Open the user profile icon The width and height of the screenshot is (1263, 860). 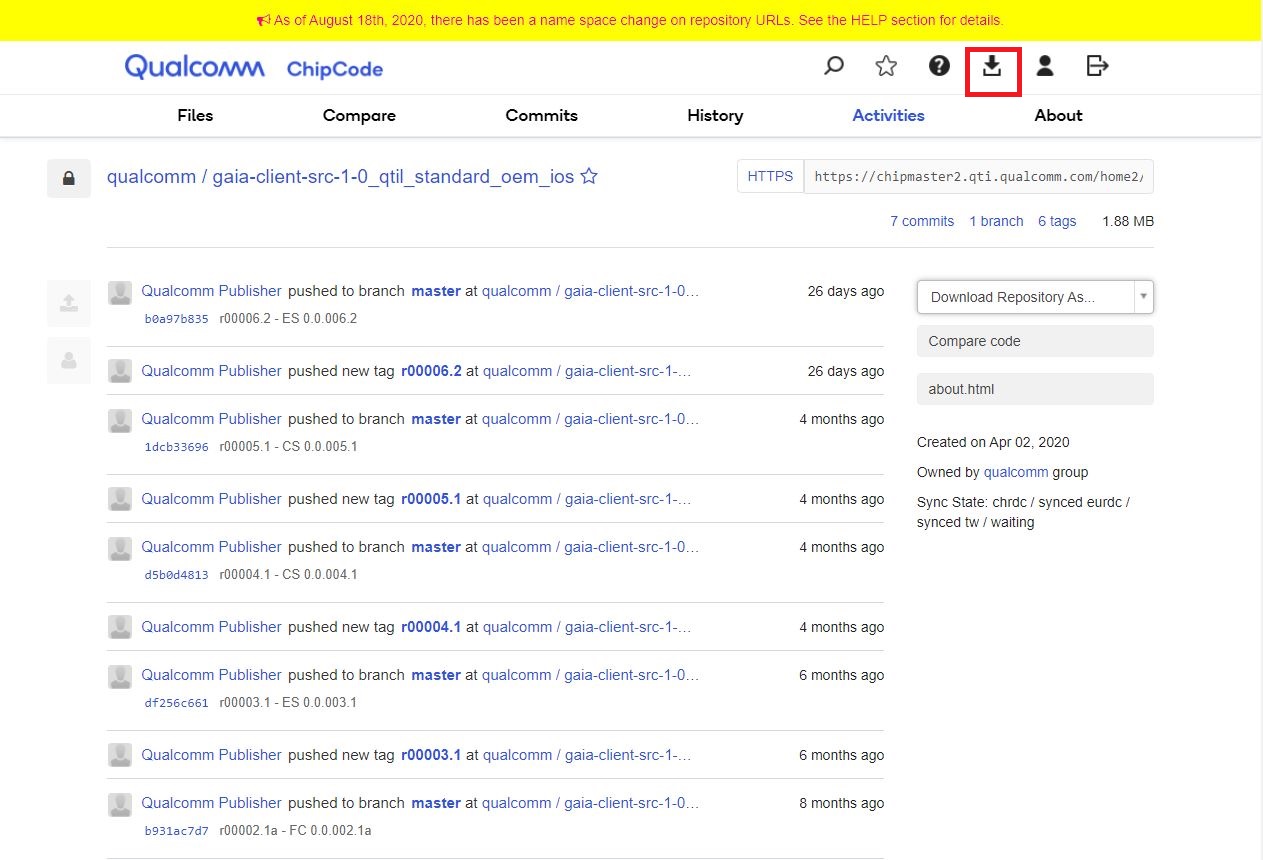coord(1045,66)
